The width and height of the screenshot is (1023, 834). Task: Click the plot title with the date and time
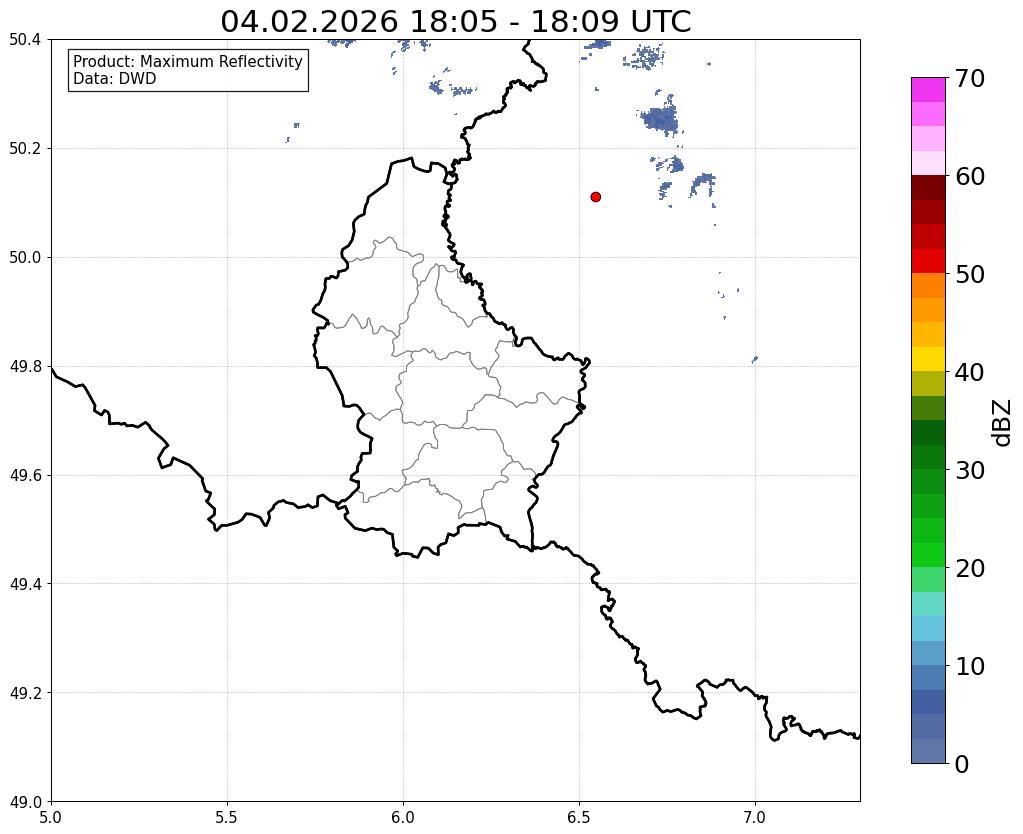point(455,22)
